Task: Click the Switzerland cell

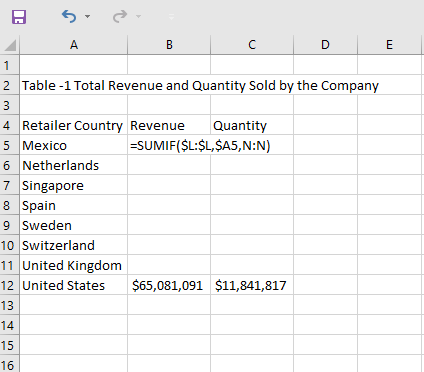Action: (x=74, y=245)
